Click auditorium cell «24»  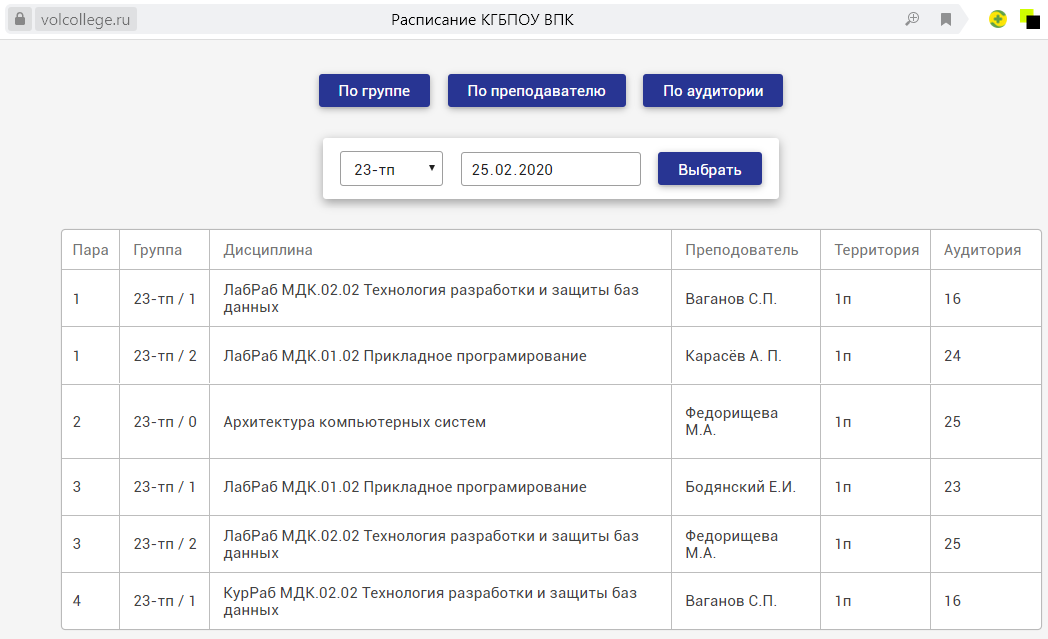coord(985,356)
